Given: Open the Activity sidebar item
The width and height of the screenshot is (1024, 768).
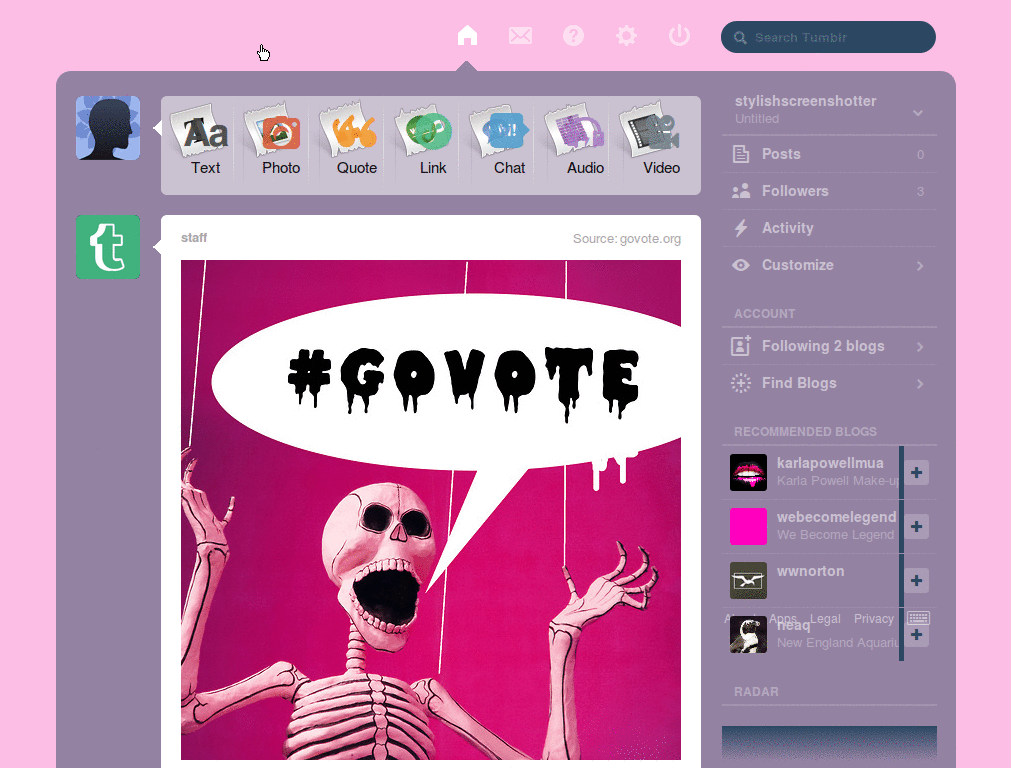Looking at the screenshot, I should tap(829, 228).
